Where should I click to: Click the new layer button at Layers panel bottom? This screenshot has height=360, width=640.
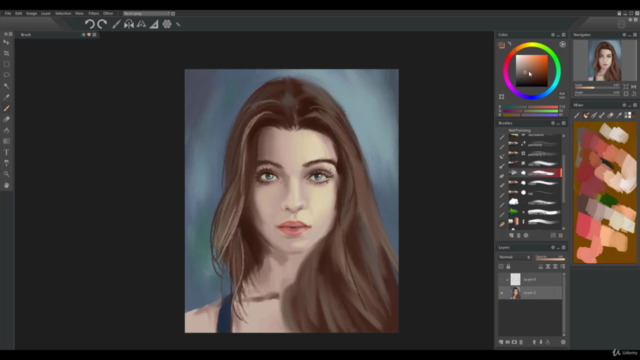coord(501,342)
